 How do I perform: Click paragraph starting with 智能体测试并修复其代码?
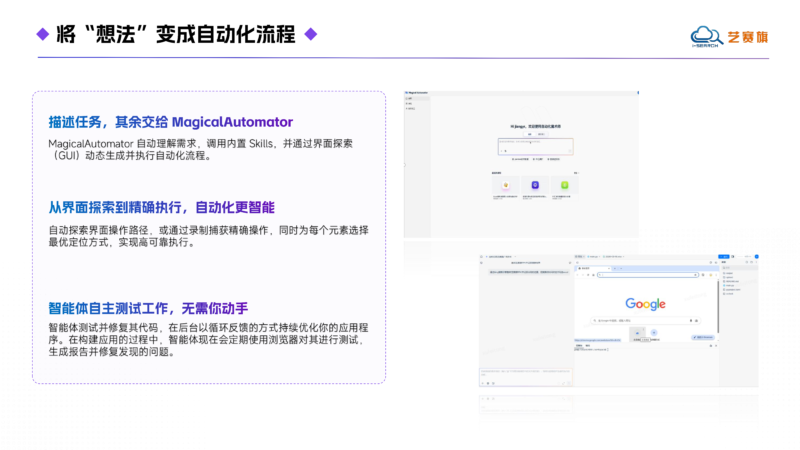click(x=208, y=339)
